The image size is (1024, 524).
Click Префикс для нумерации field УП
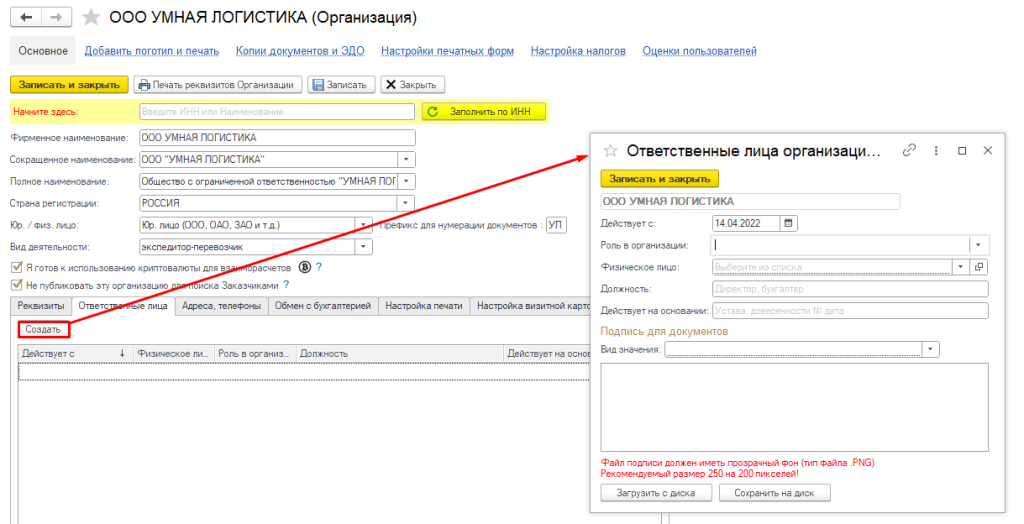tap(556, 225)
